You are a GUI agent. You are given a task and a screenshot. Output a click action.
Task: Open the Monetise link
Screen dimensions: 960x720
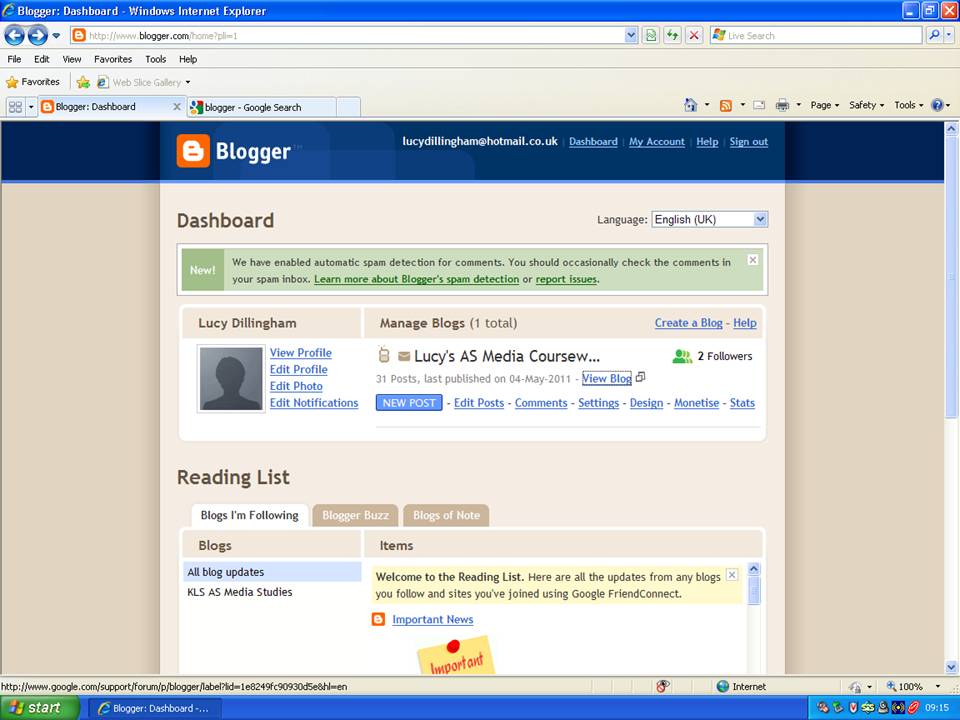click(696, 403)
